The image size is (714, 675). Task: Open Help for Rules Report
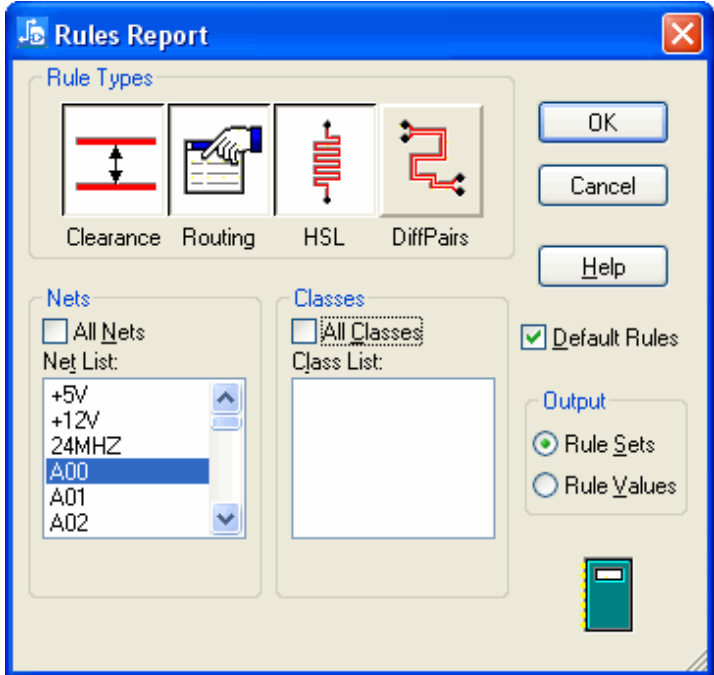tap(602, 267)
